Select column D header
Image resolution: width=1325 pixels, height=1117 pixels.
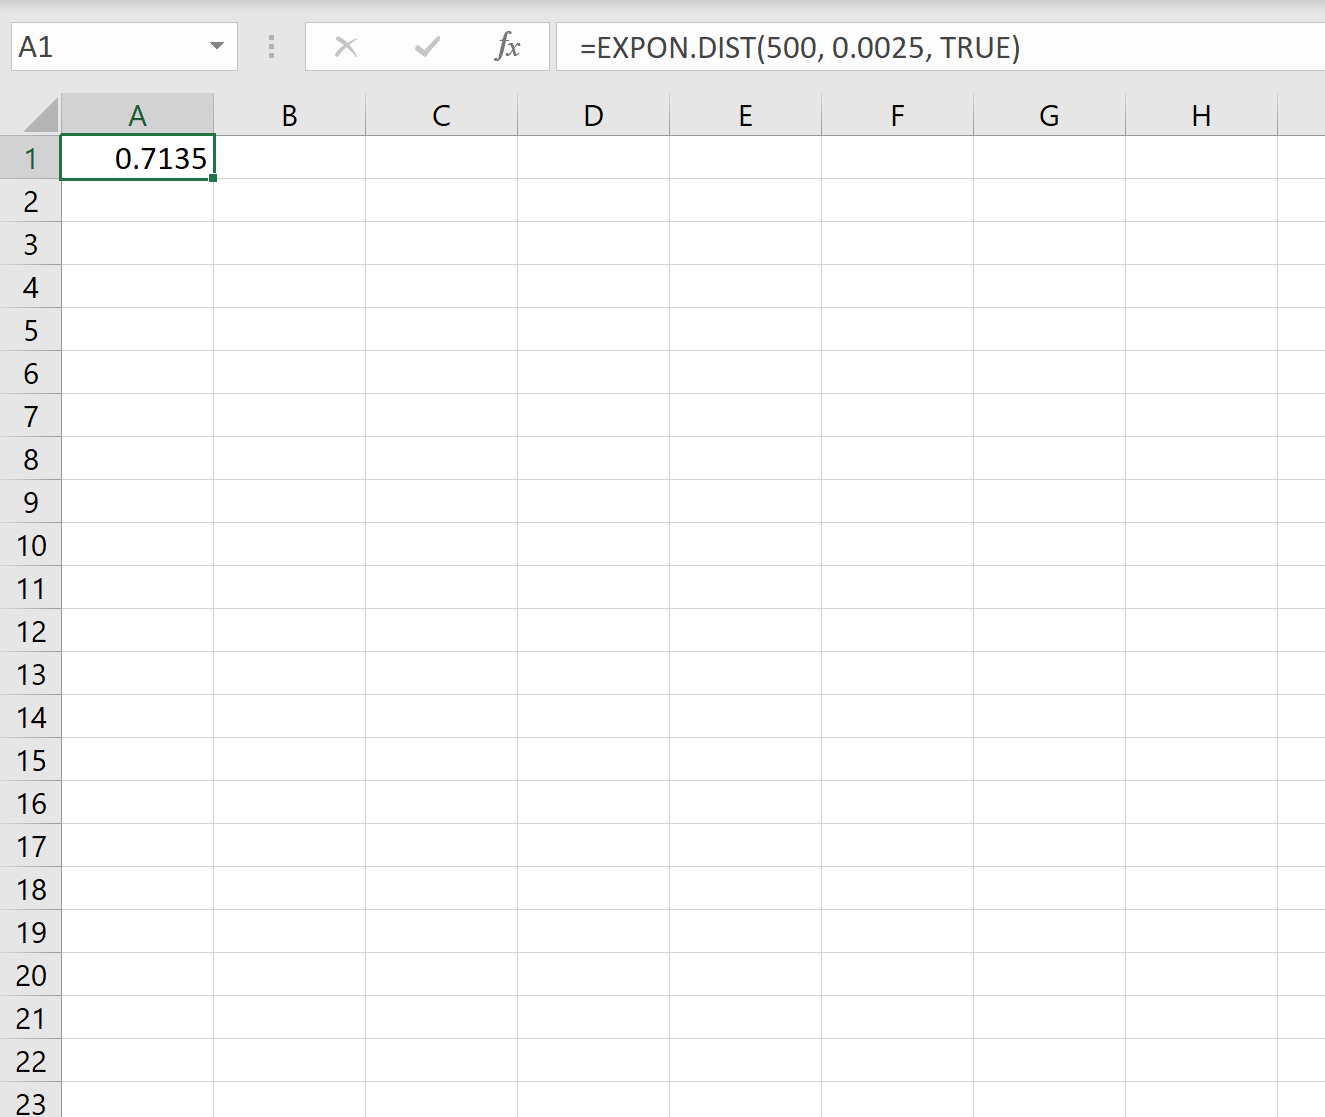pyautogui.click(x=593, y=114)
